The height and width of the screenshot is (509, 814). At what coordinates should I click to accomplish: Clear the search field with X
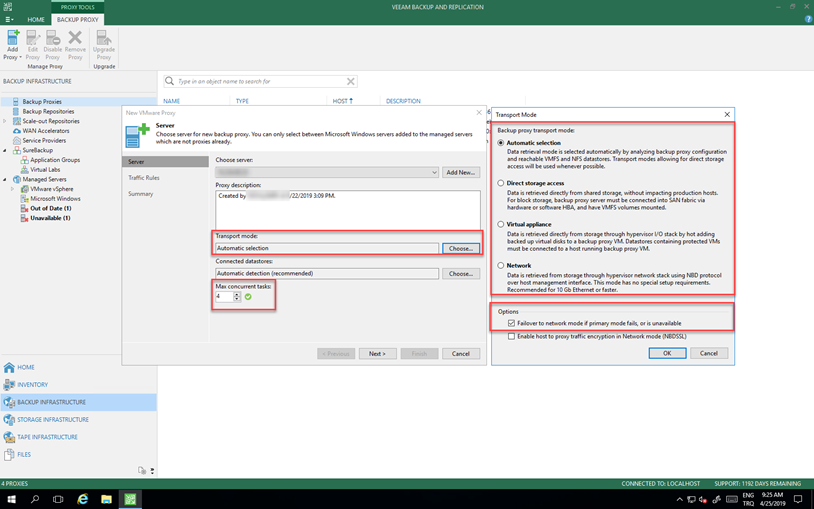click(x=350, y=82)
